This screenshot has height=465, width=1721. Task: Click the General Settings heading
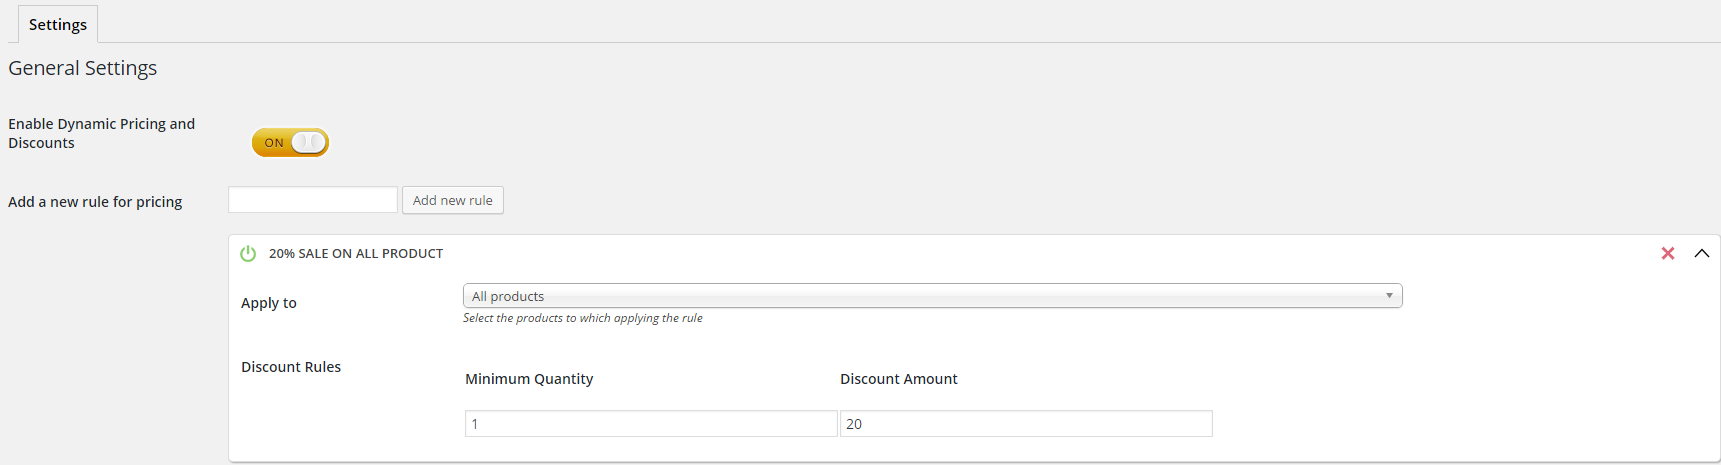(83, 68)
